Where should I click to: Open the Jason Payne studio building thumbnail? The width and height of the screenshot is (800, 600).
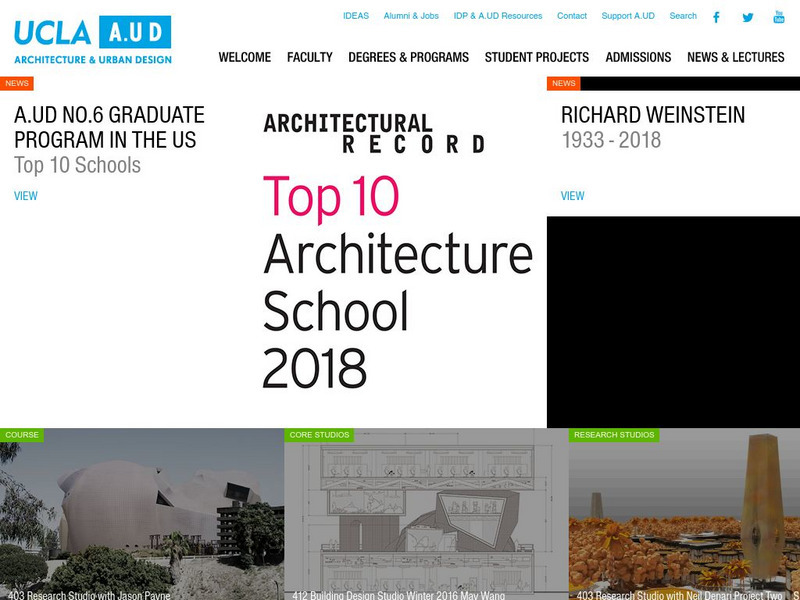[x=142, y=515]
